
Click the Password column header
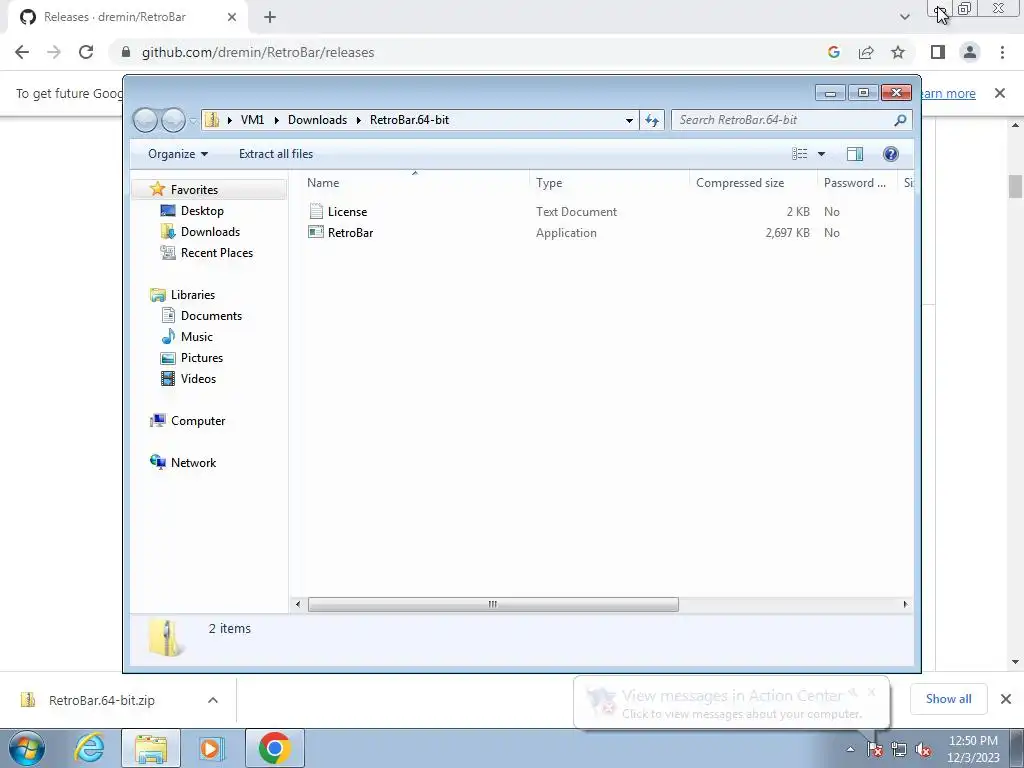click(857, 183)
